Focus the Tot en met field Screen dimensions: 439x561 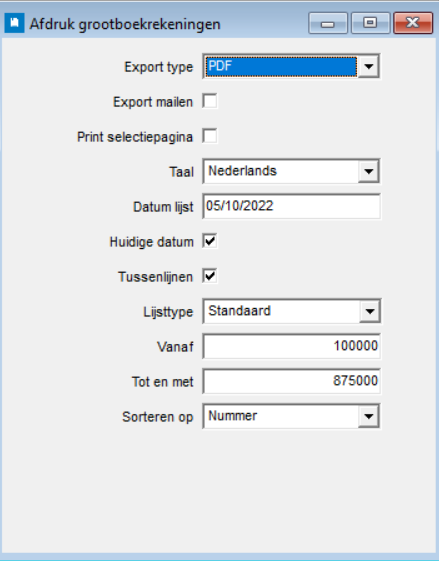pyautogui.click(x=291, y=381)
